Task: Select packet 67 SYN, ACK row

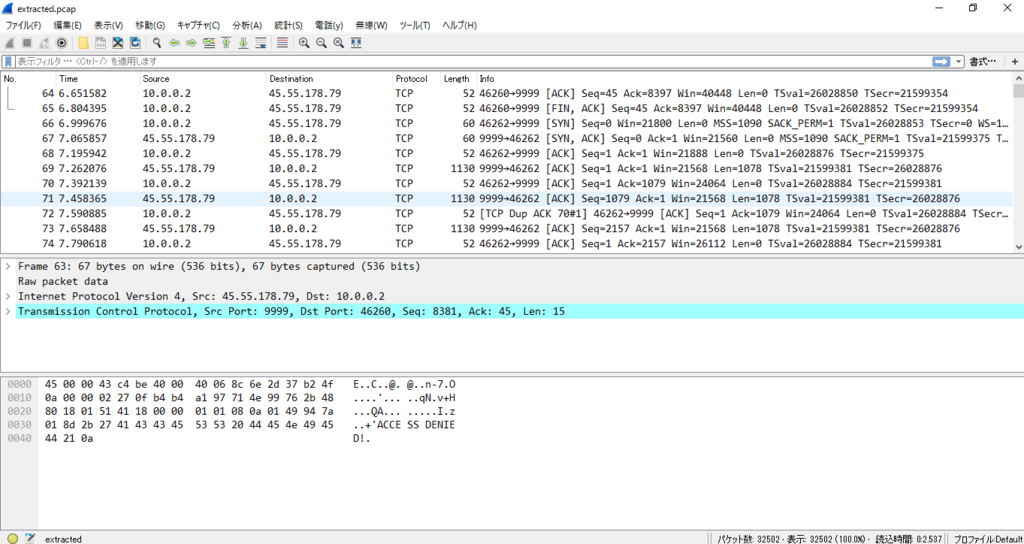Action: tap(507, 138)
